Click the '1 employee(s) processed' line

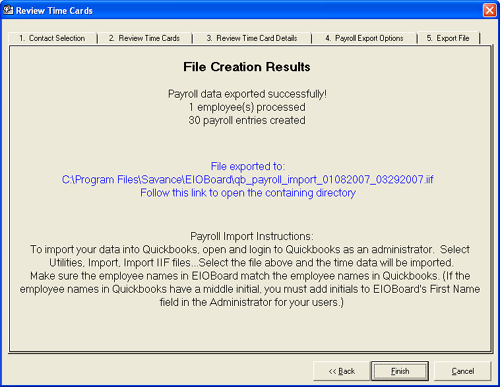[247, 107]
